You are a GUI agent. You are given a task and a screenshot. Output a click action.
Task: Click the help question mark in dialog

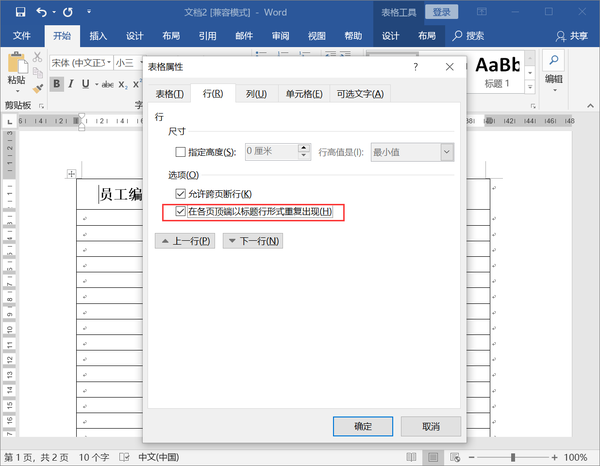coord(416,67)
